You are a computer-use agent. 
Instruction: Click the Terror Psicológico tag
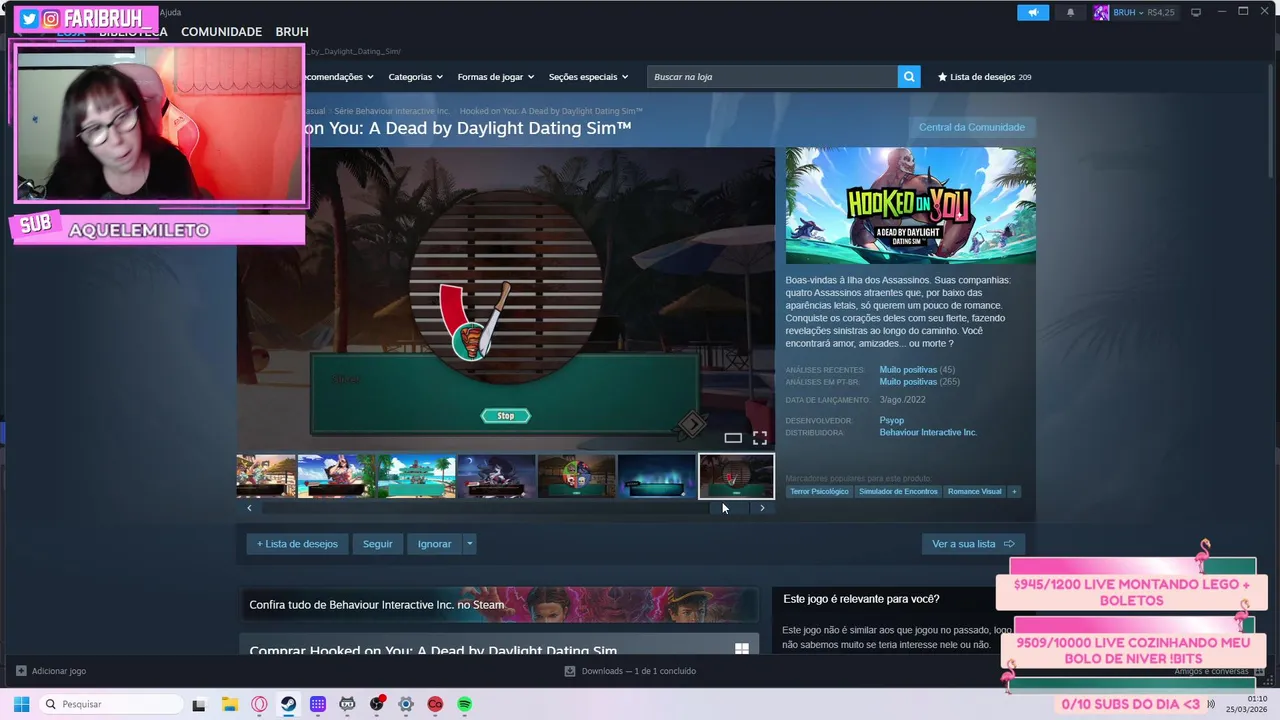(819, 491)
